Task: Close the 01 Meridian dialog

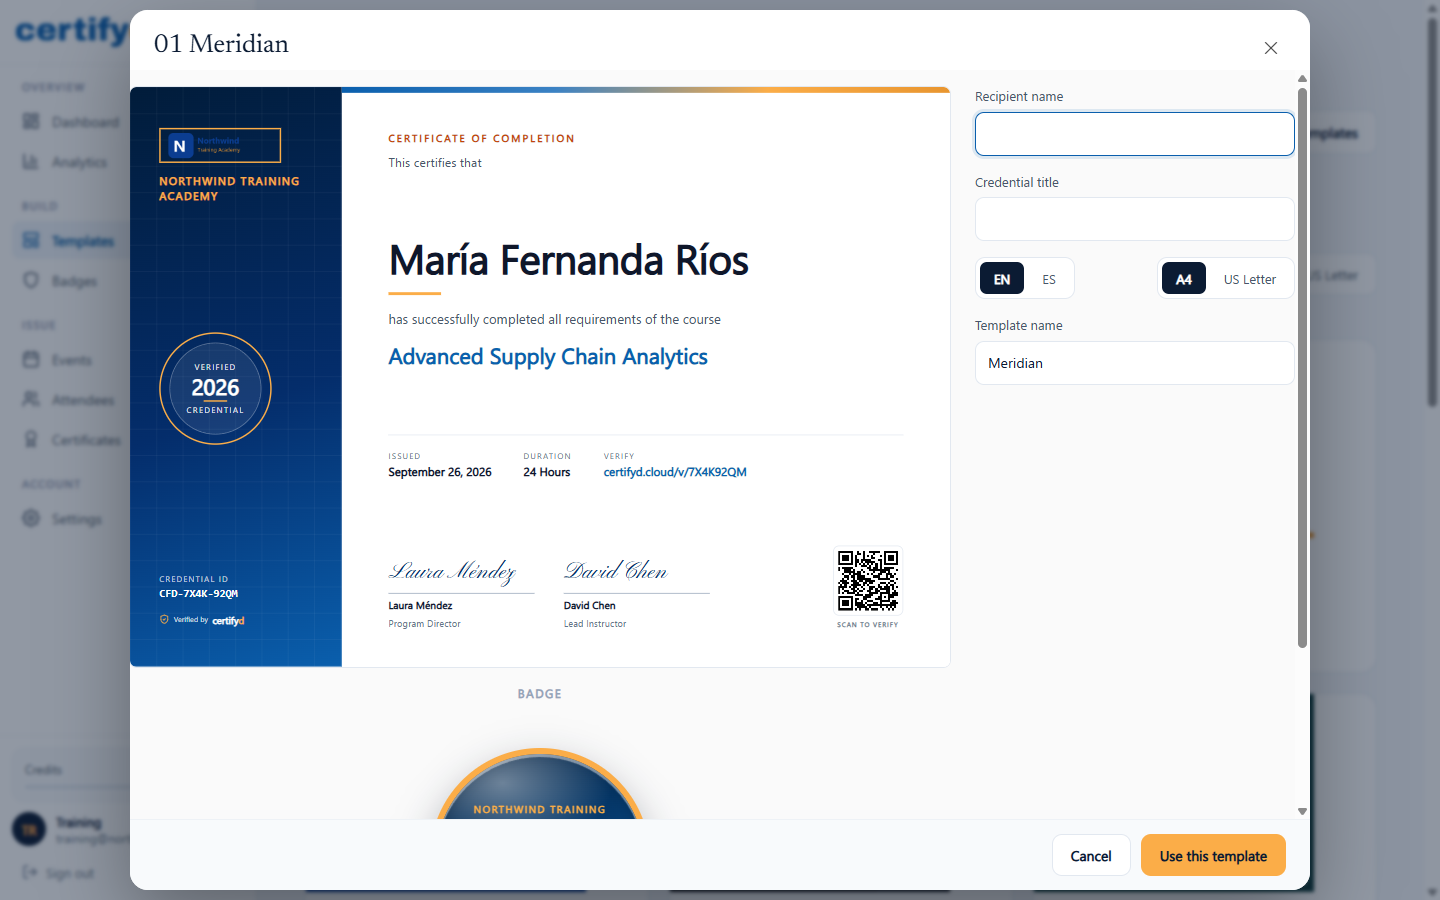Action: click(1270, 48)
